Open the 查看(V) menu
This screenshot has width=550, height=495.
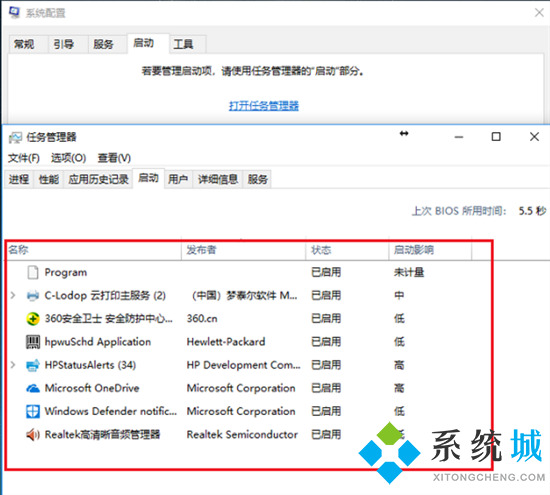114,158
